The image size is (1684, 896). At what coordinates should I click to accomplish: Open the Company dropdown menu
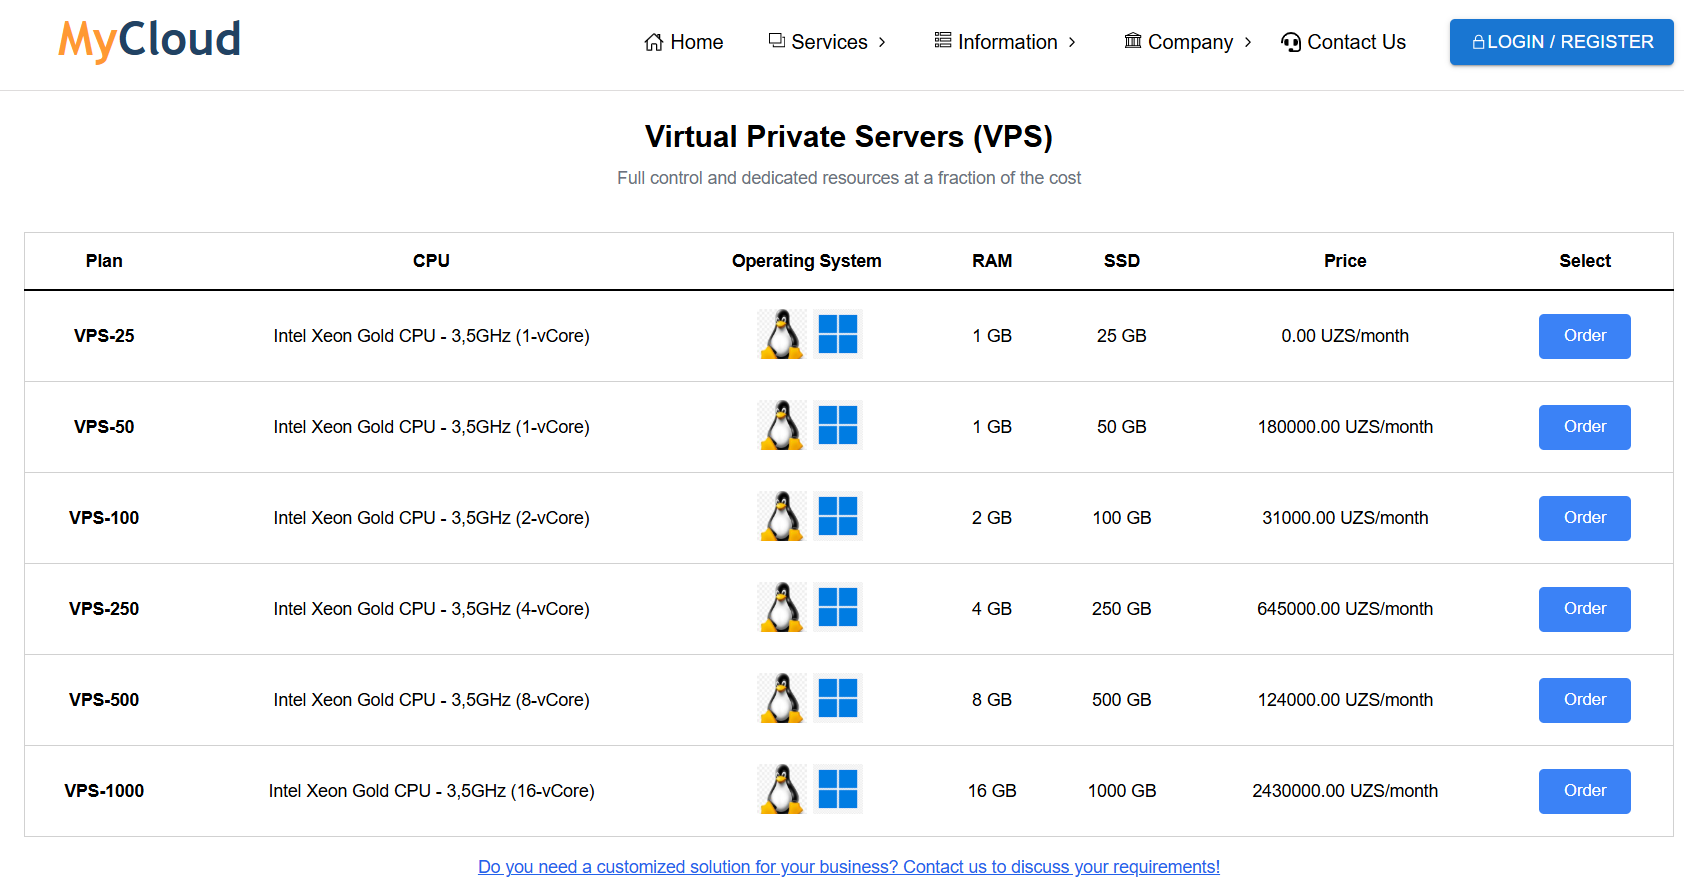(1188, 42)
